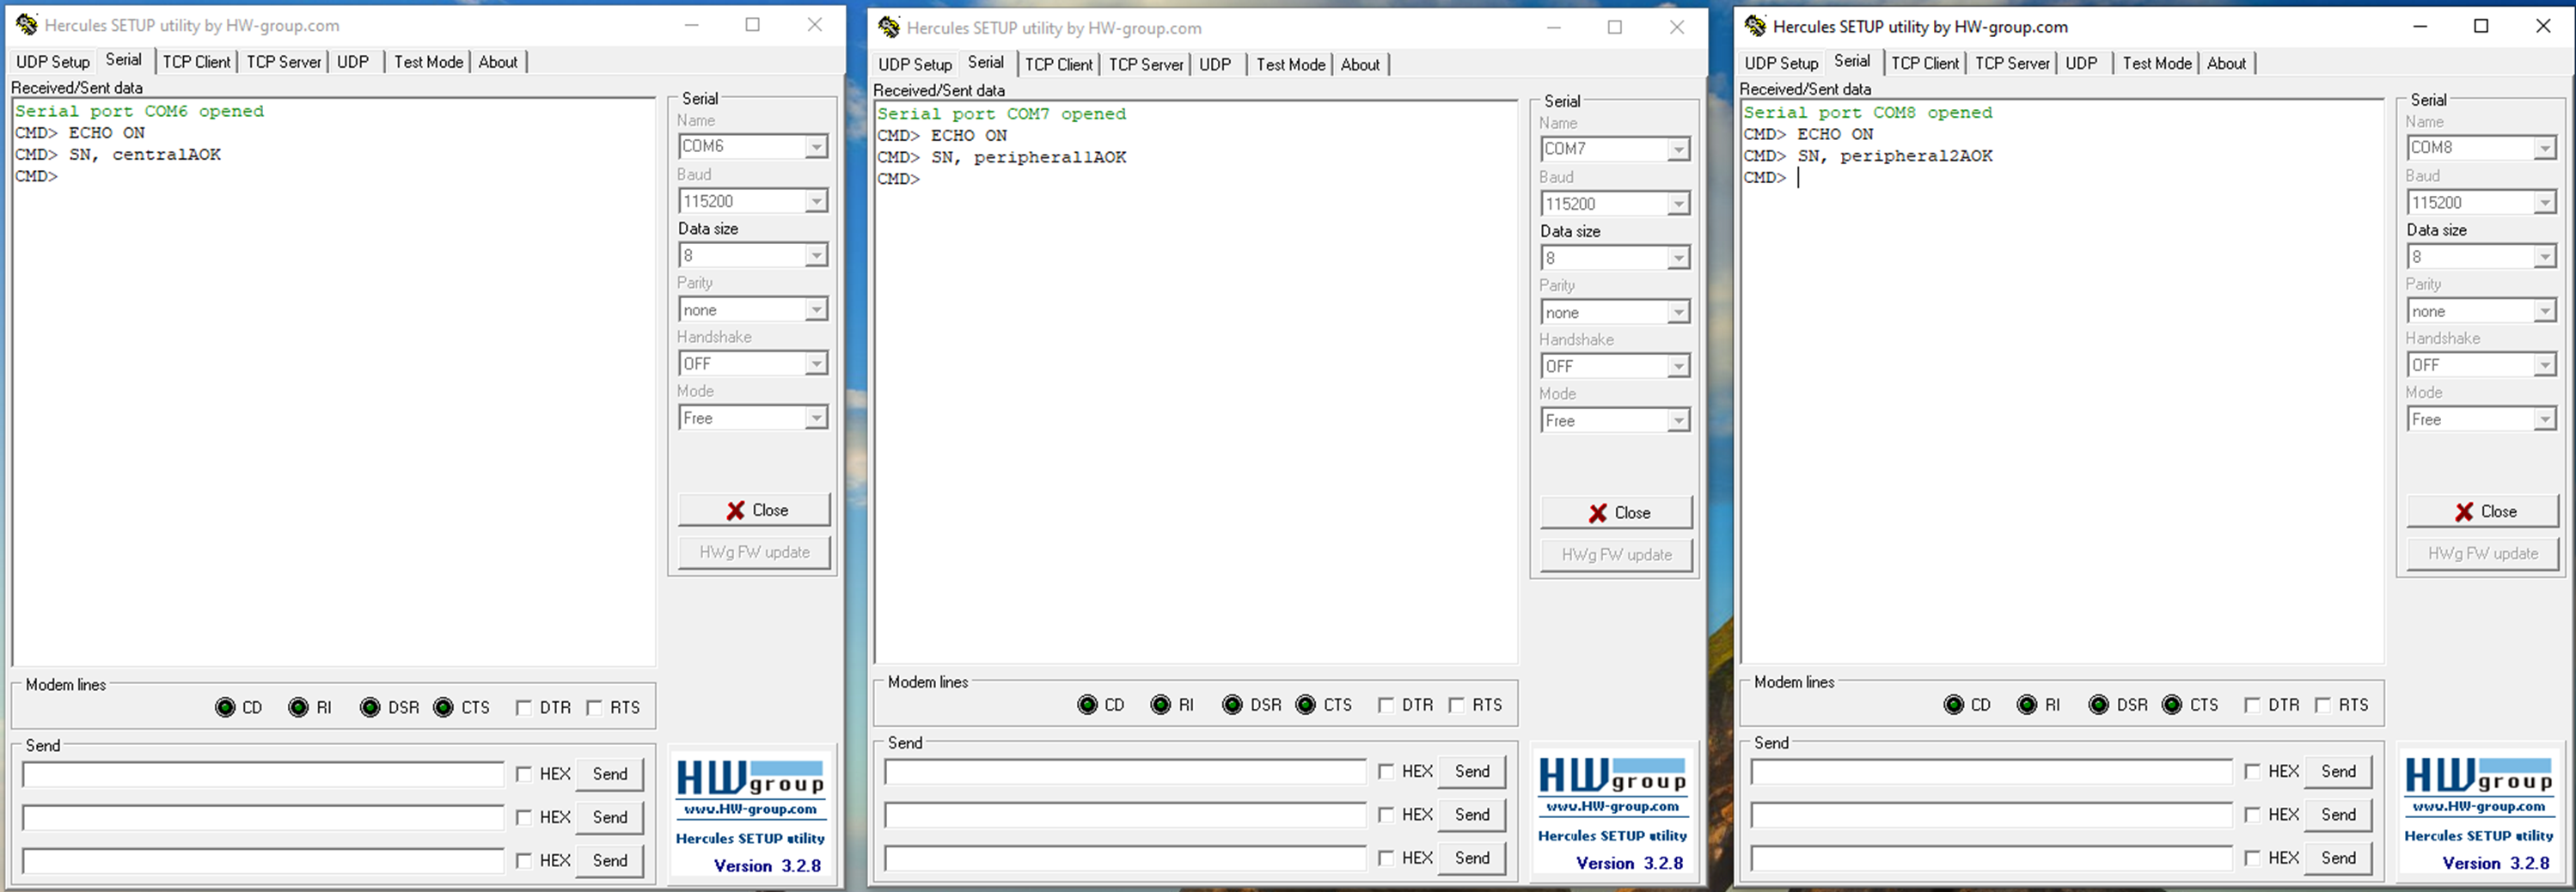The image size is (2576, 892).
Task: Open the COM6 port Name dropdown
Action: click(x=816, y=147)
